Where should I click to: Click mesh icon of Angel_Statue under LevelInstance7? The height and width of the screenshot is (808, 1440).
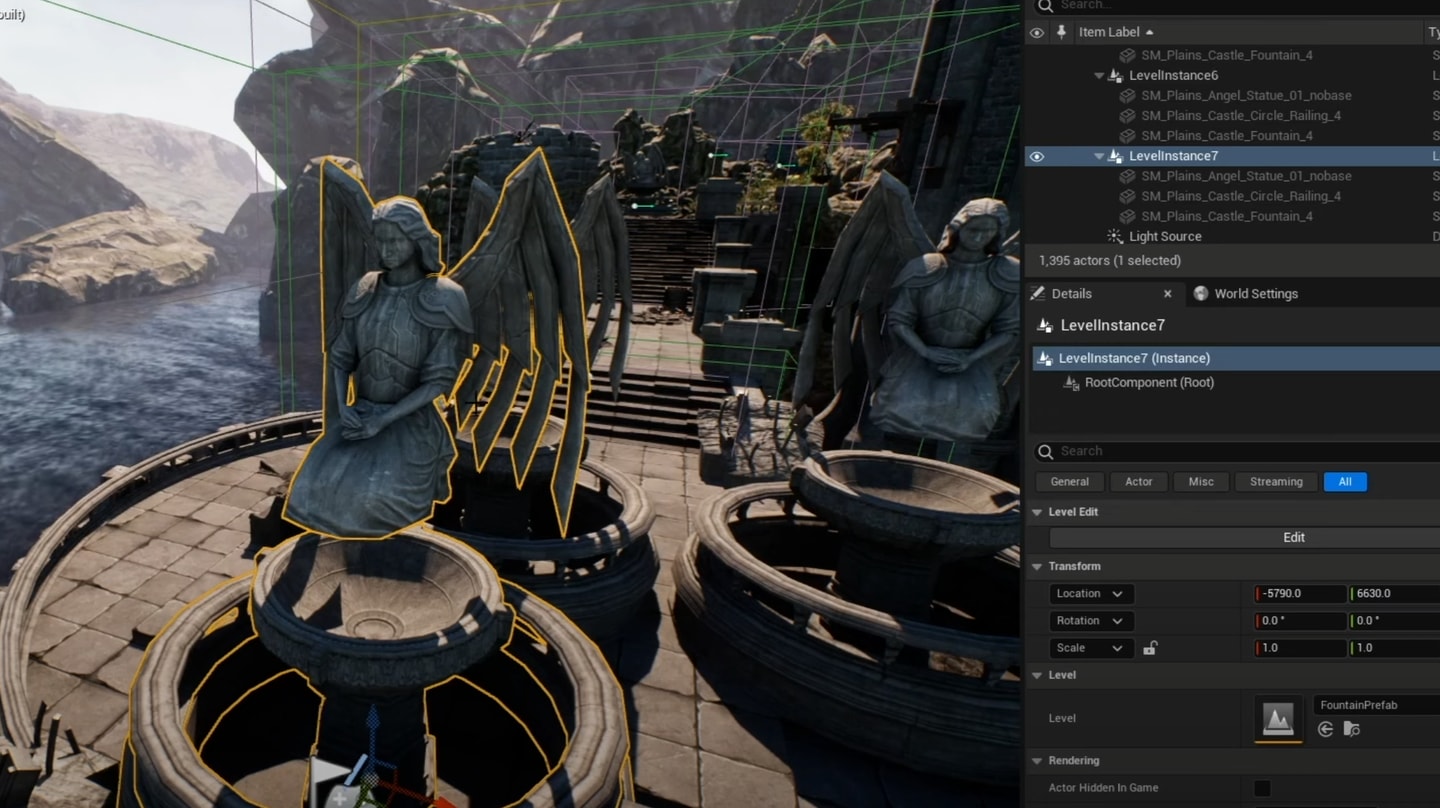1127,176
